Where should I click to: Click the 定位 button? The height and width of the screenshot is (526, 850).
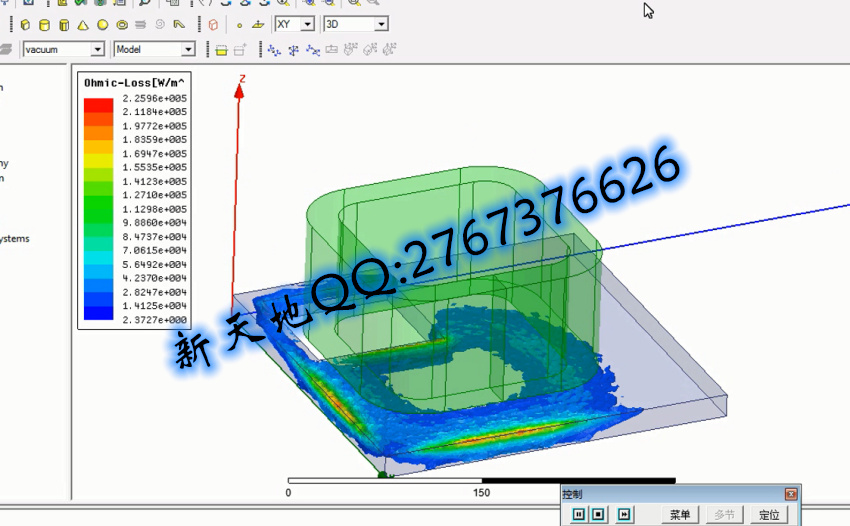point(769,514)
